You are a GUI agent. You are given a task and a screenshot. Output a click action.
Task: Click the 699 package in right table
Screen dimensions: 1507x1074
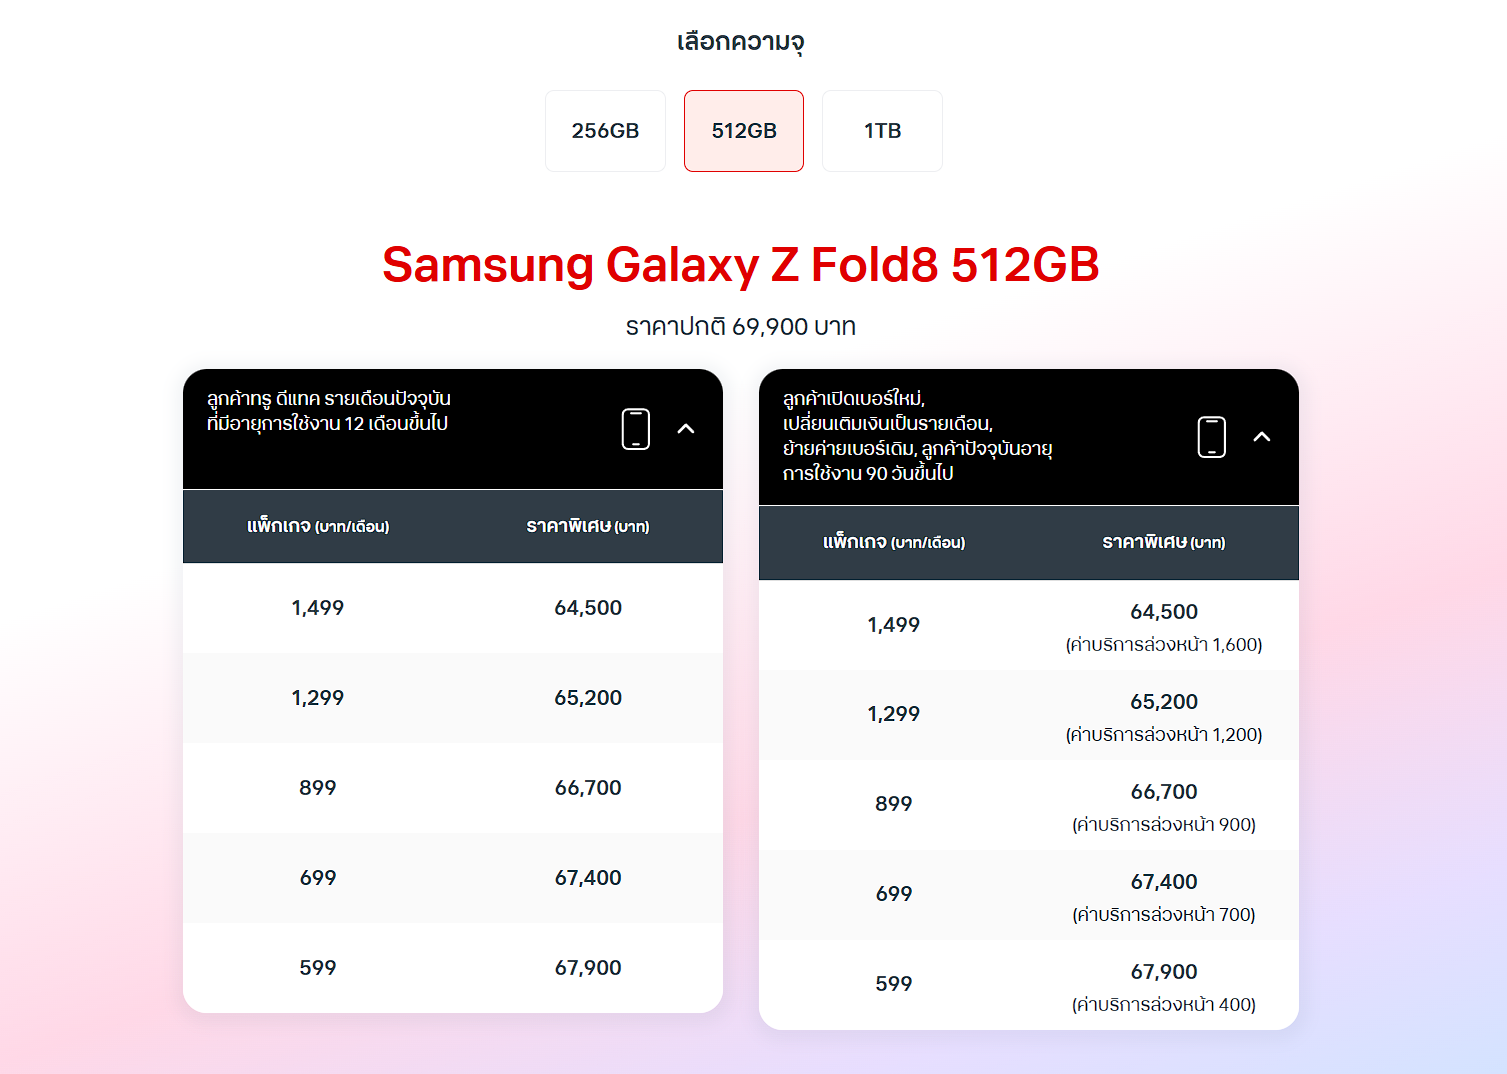tap(894, 894)
